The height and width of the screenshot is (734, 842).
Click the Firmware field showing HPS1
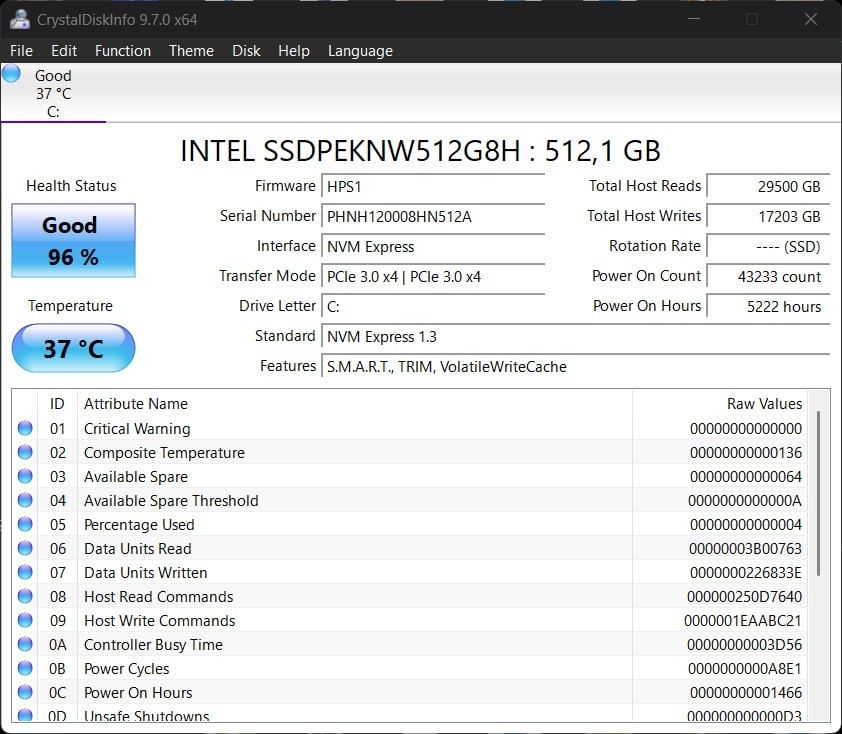click(x=433, y=186)
